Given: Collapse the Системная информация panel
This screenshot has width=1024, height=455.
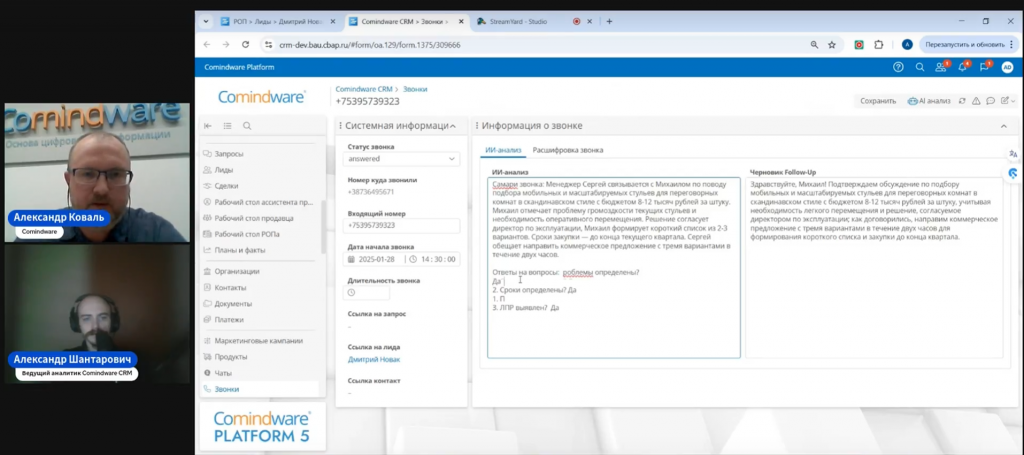Looking at the screenshot, I should click(x=453, y=126).
